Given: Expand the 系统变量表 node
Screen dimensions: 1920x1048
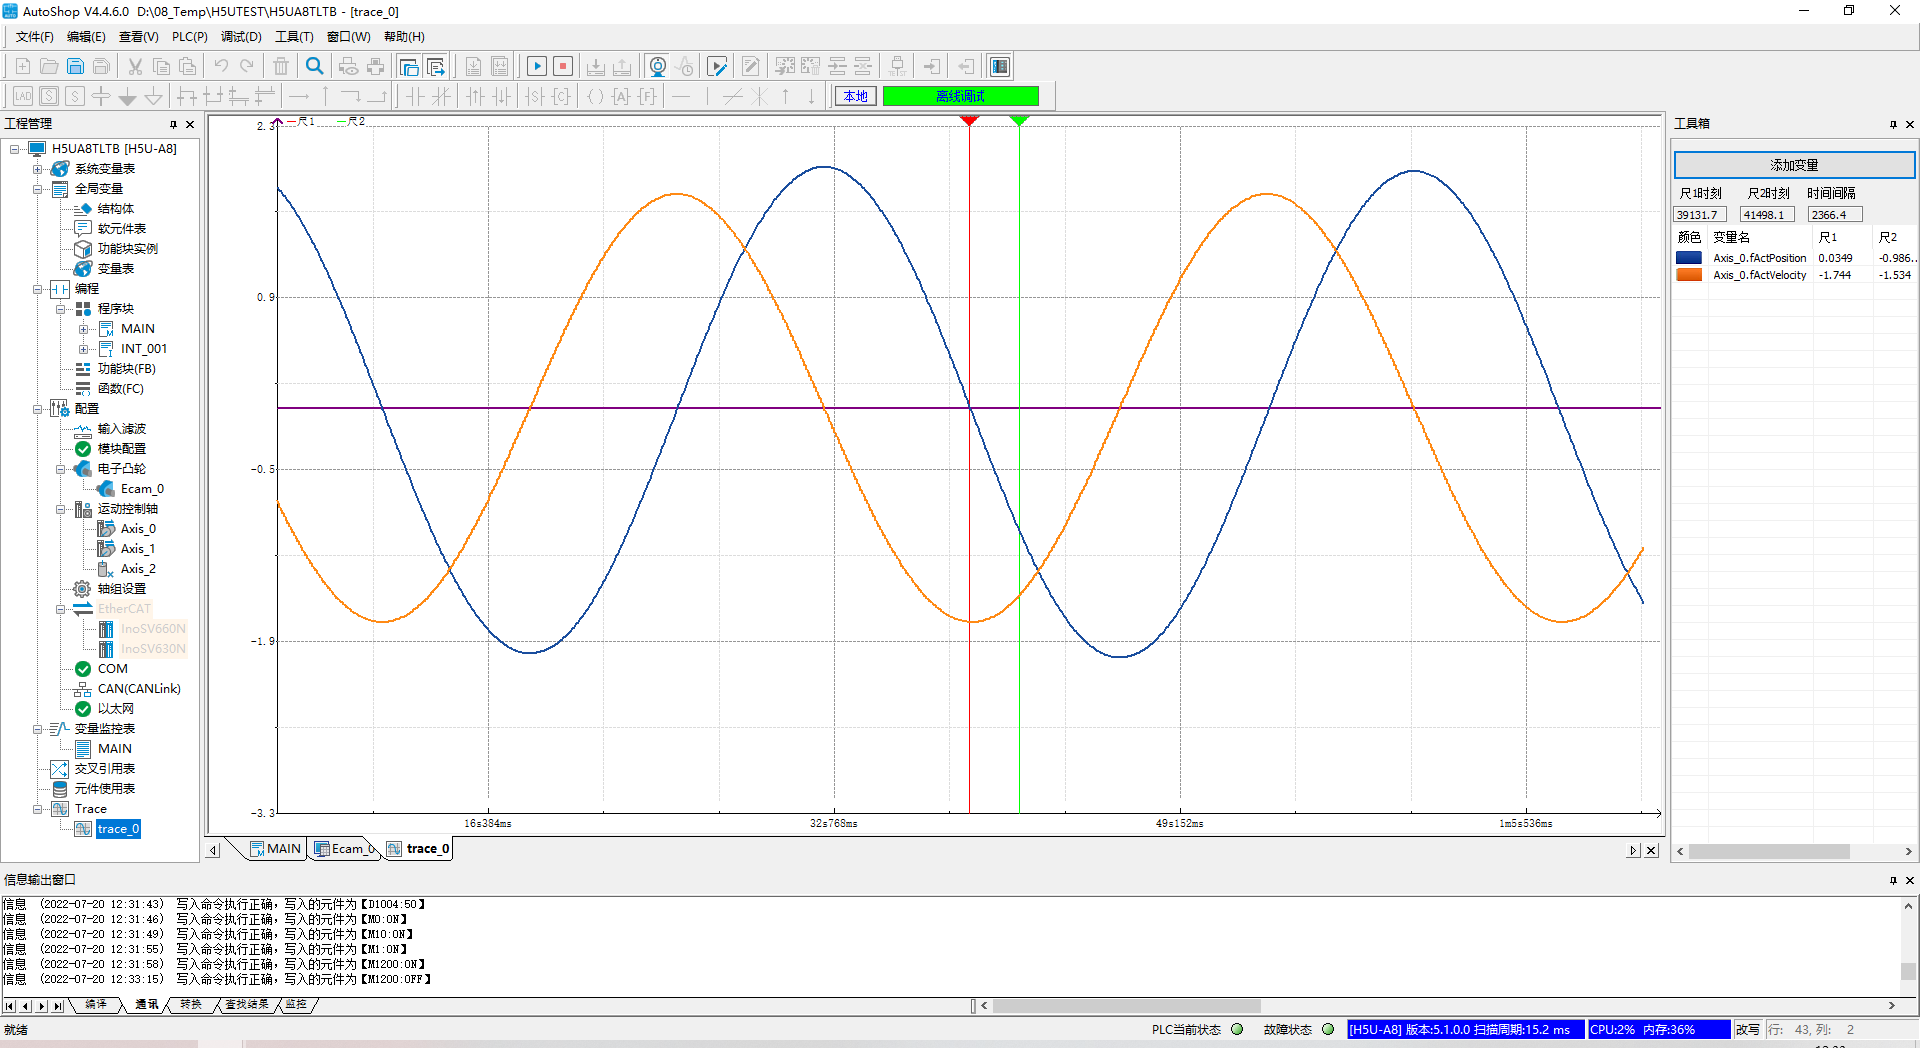Looking at the screenshot, I should 38,169.
